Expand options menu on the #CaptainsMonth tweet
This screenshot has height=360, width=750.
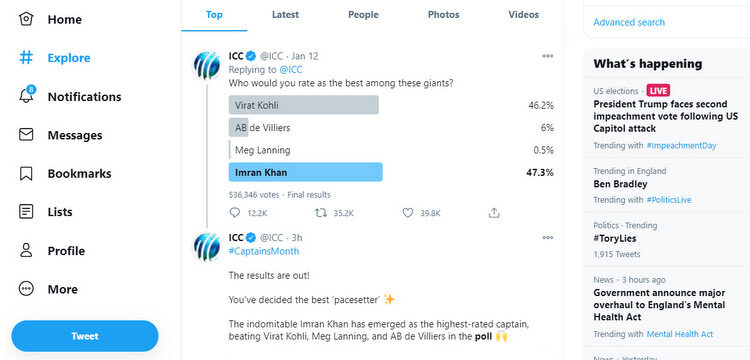click(548, 238)
